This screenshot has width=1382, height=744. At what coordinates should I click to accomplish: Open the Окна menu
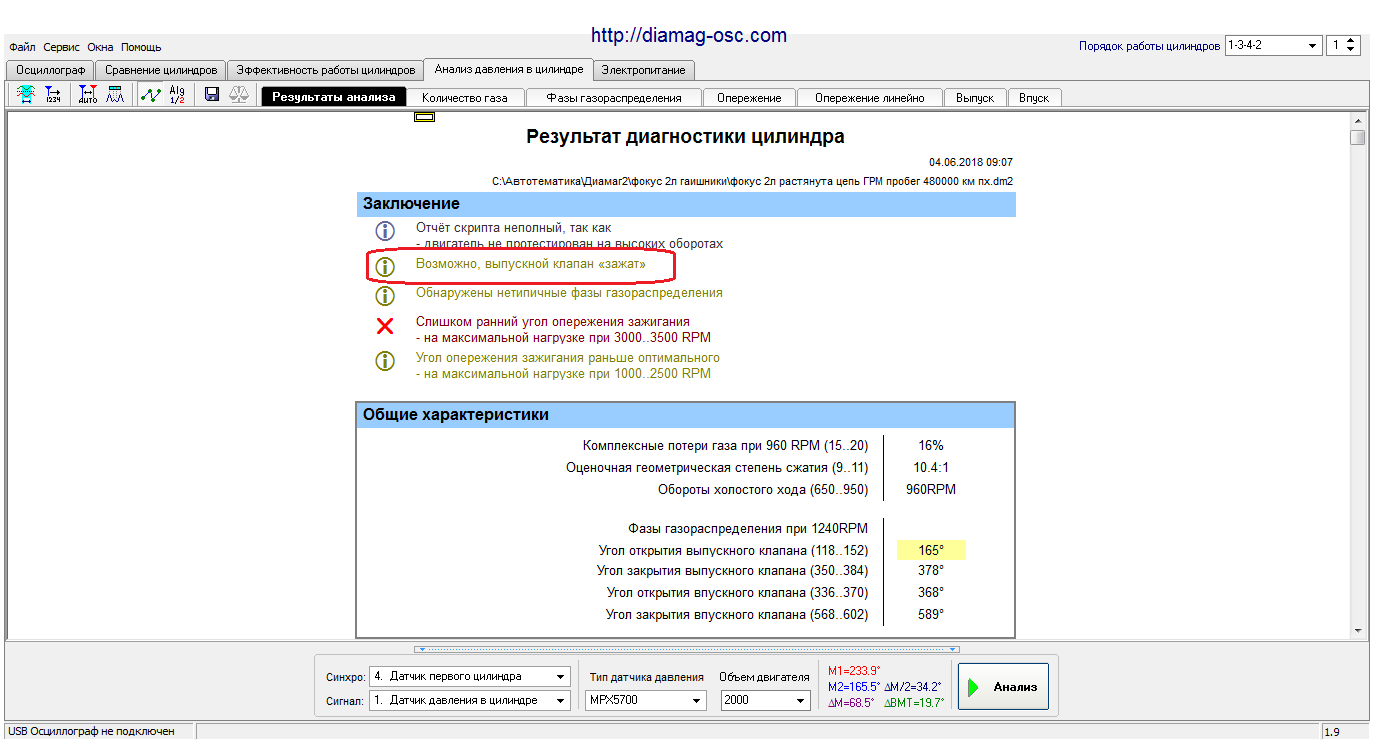click(100, 47)
